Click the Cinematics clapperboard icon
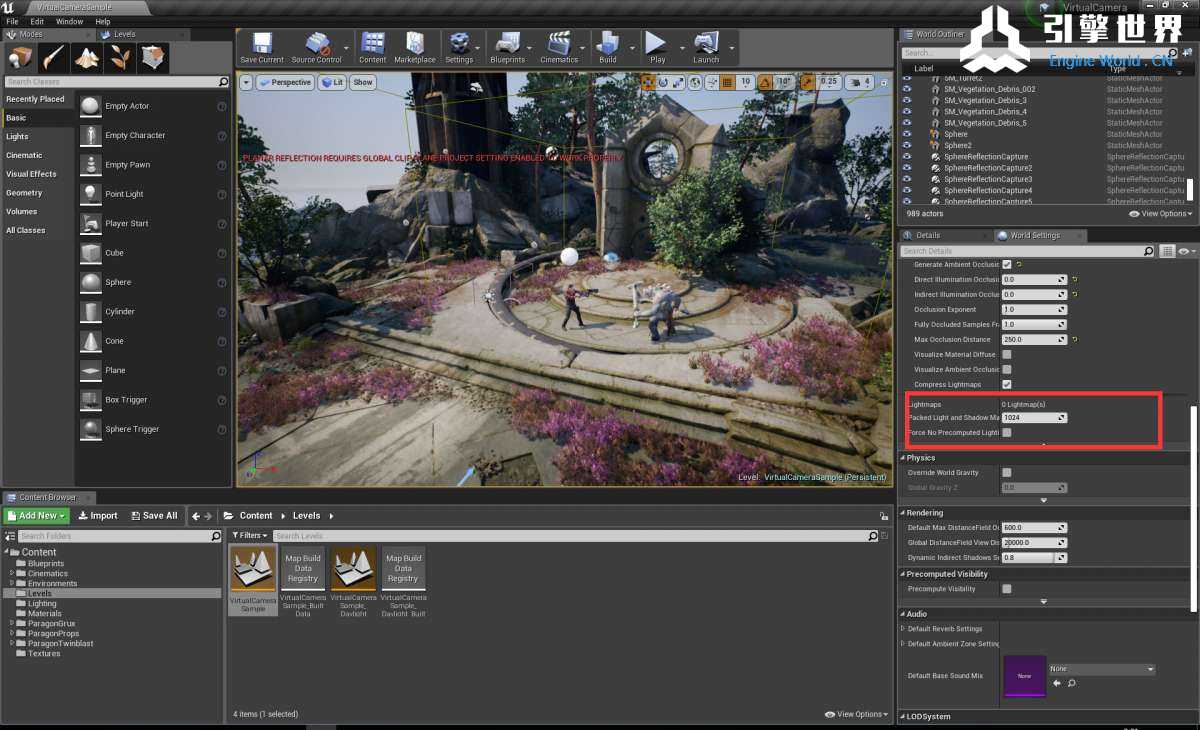 click(559, 45)
